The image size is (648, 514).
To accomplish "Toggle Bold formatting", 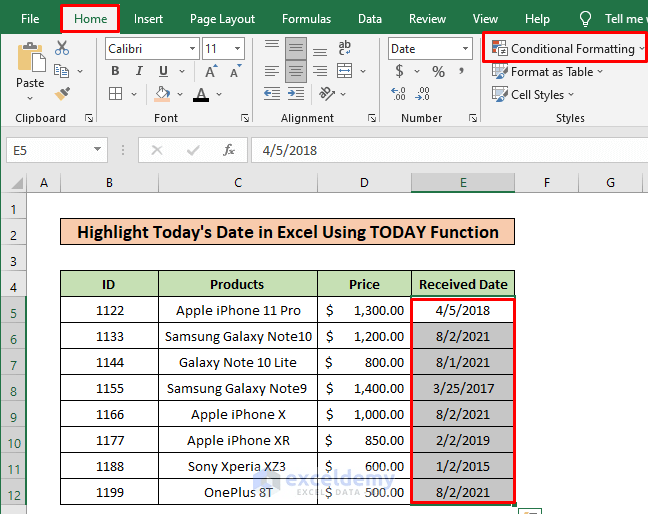I will click(115, 71).
